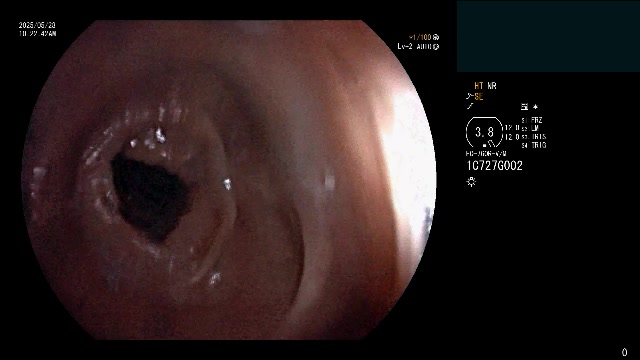Click the slash icon below SE
This screenshot has width=640, height=360.
(470, 107)
